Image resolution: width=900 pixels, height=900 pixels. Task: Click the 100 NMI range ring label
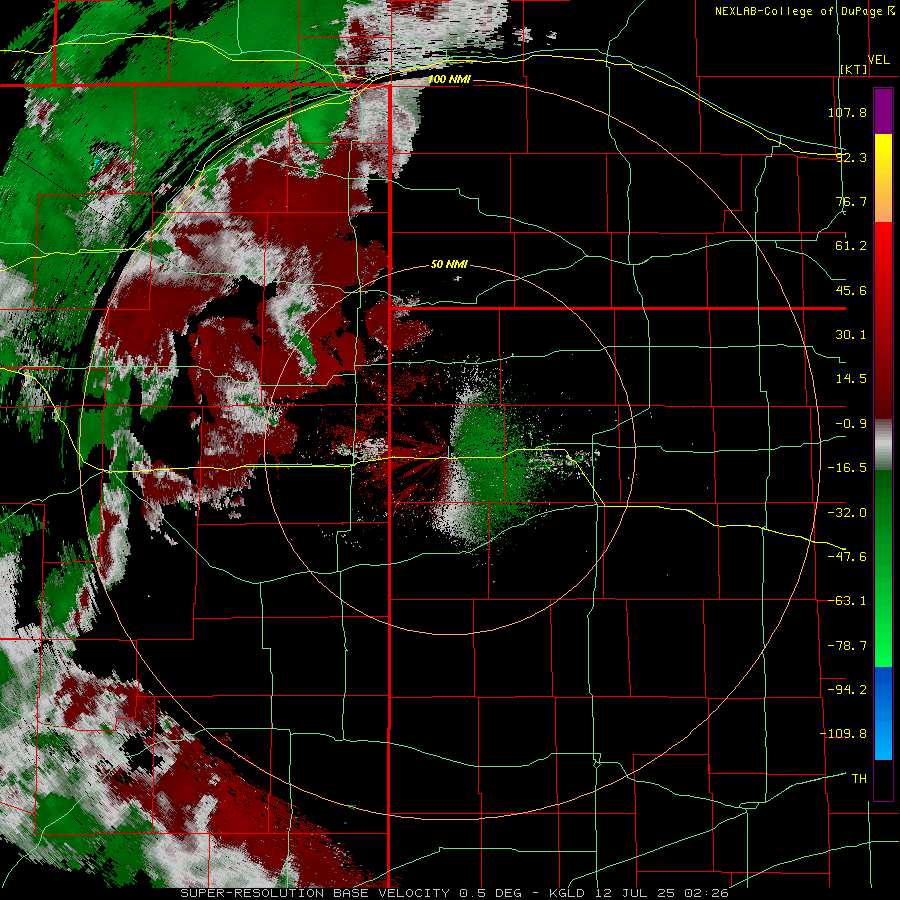[x=449, y=80]
